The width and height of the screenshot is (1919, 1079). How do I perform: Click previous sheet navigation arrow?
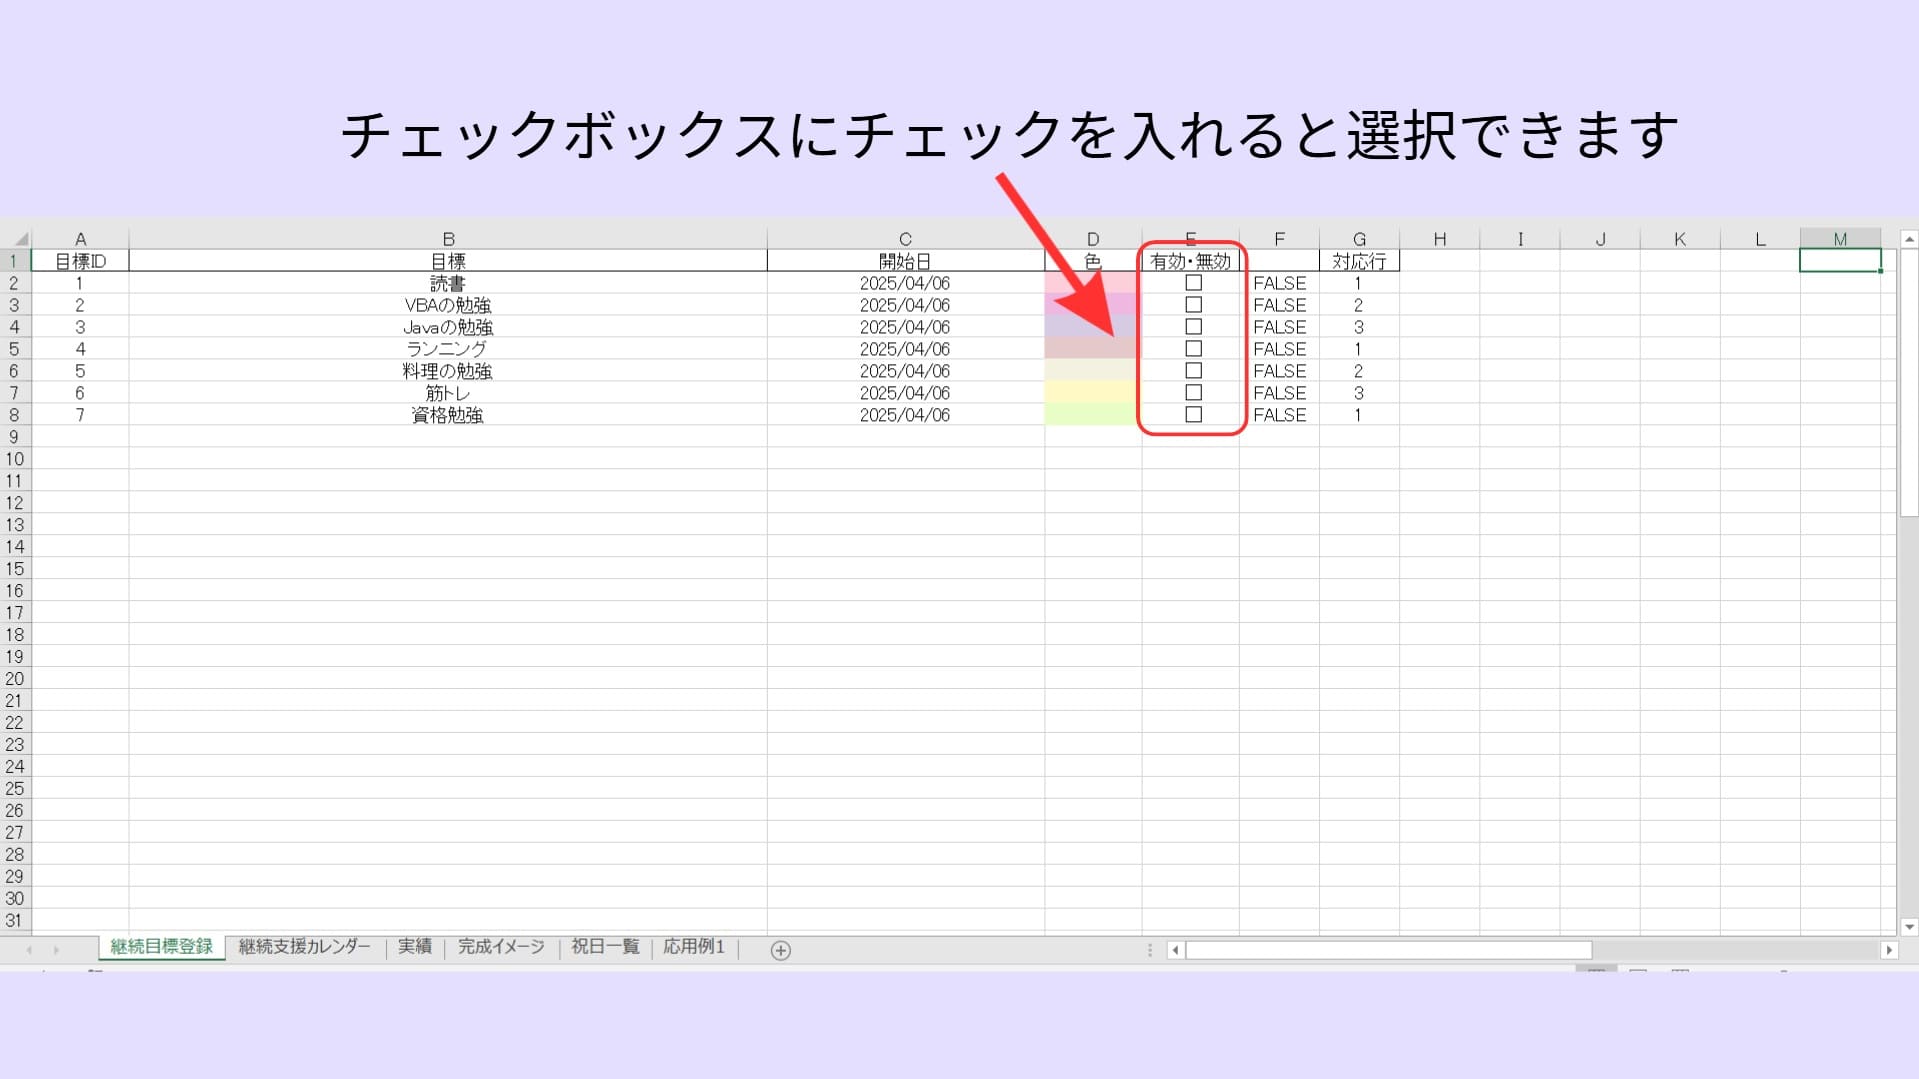pos(29,950)
